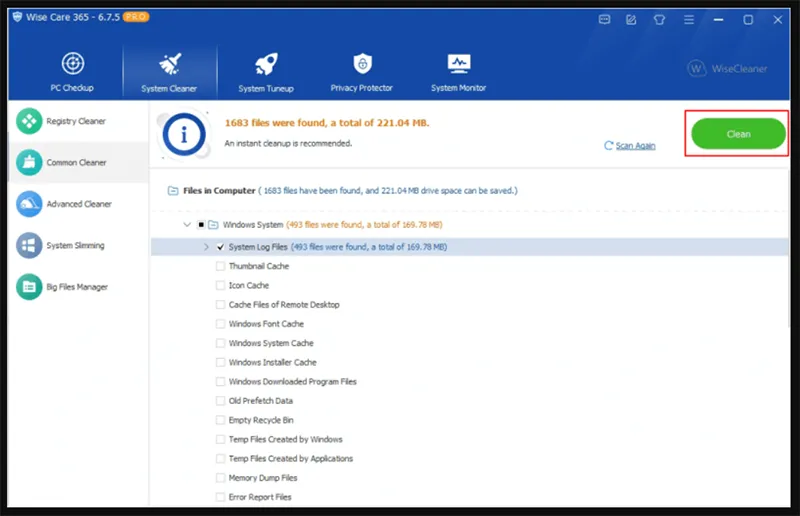
Task: Click the PRO badge
Action: click(x=136, y=17)
